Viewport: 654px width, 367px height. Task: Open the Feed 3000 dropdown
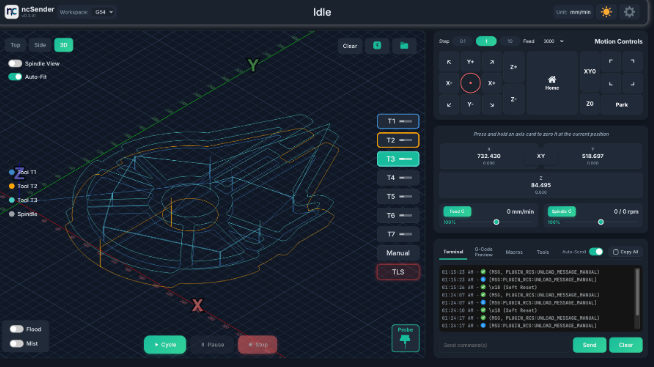tap(553, 41)
